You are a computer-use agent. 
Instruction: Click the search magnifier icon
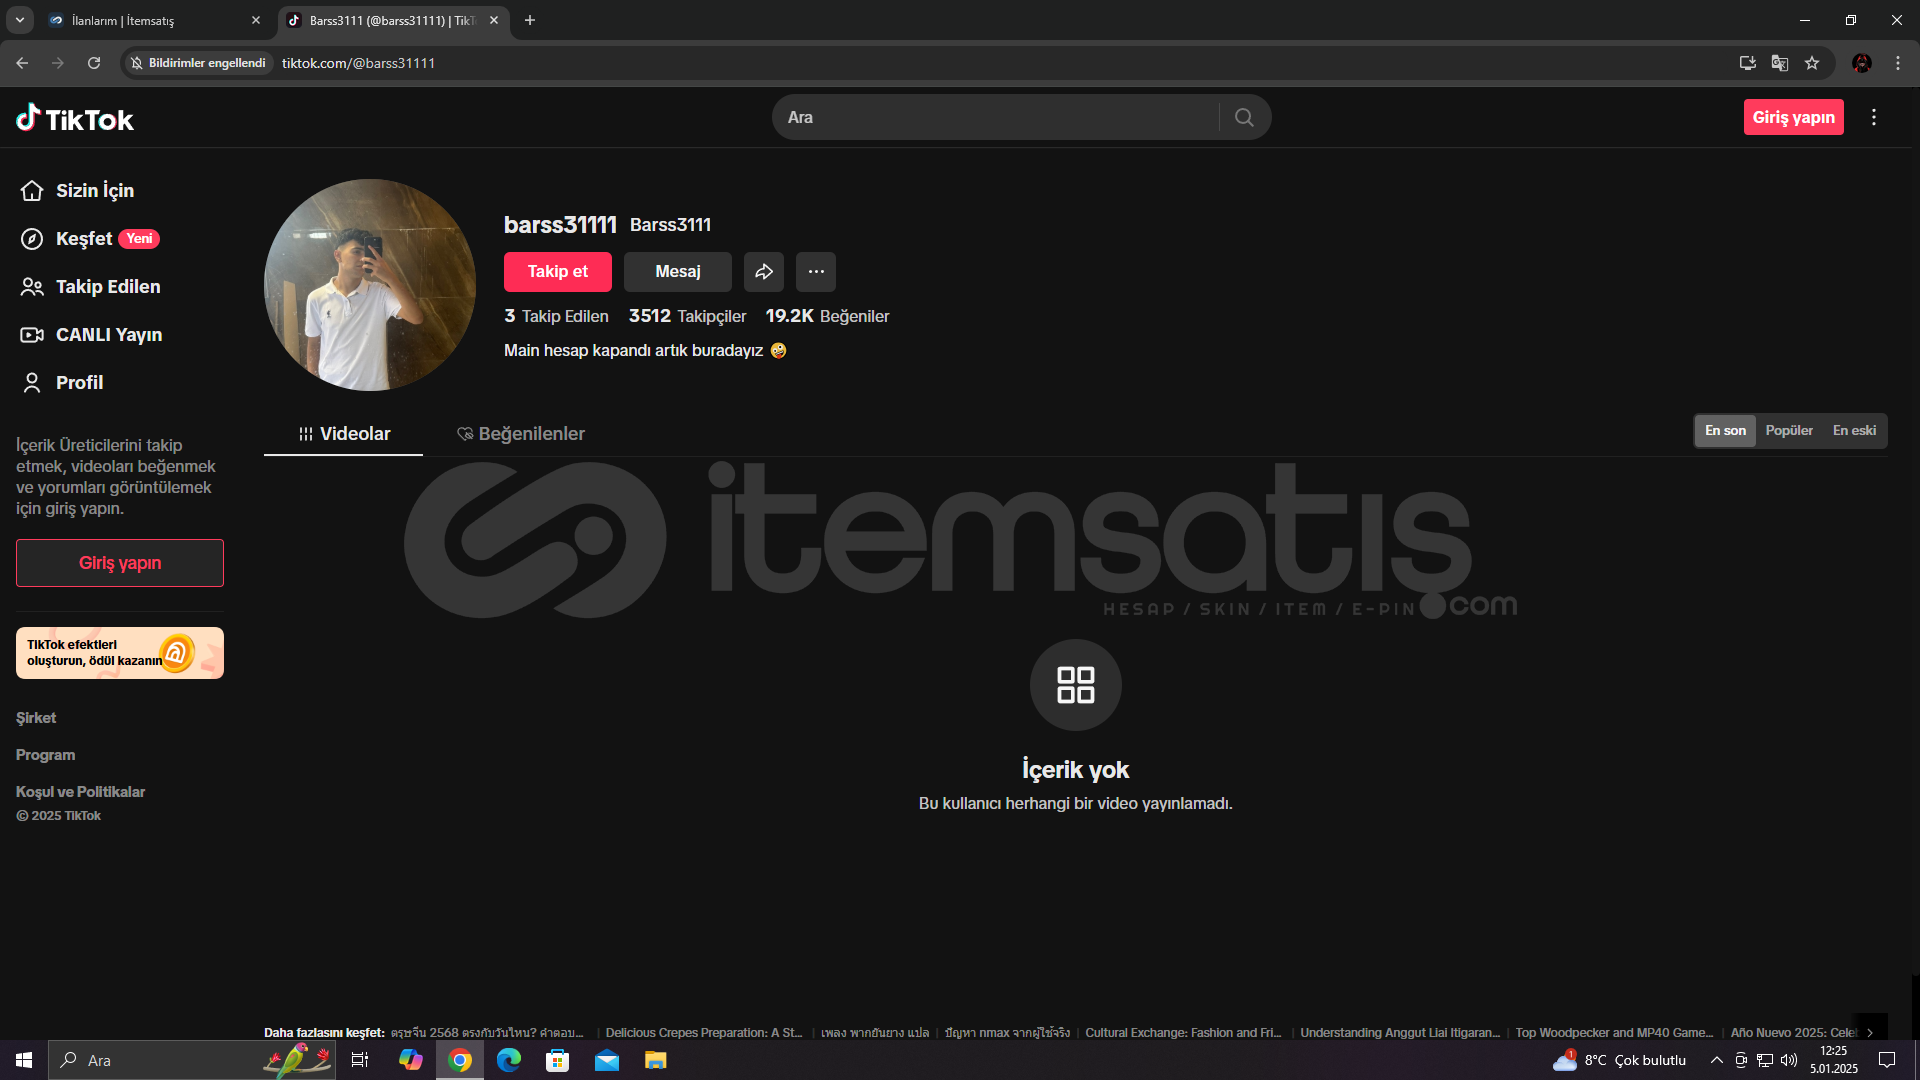click(1244, 118)
